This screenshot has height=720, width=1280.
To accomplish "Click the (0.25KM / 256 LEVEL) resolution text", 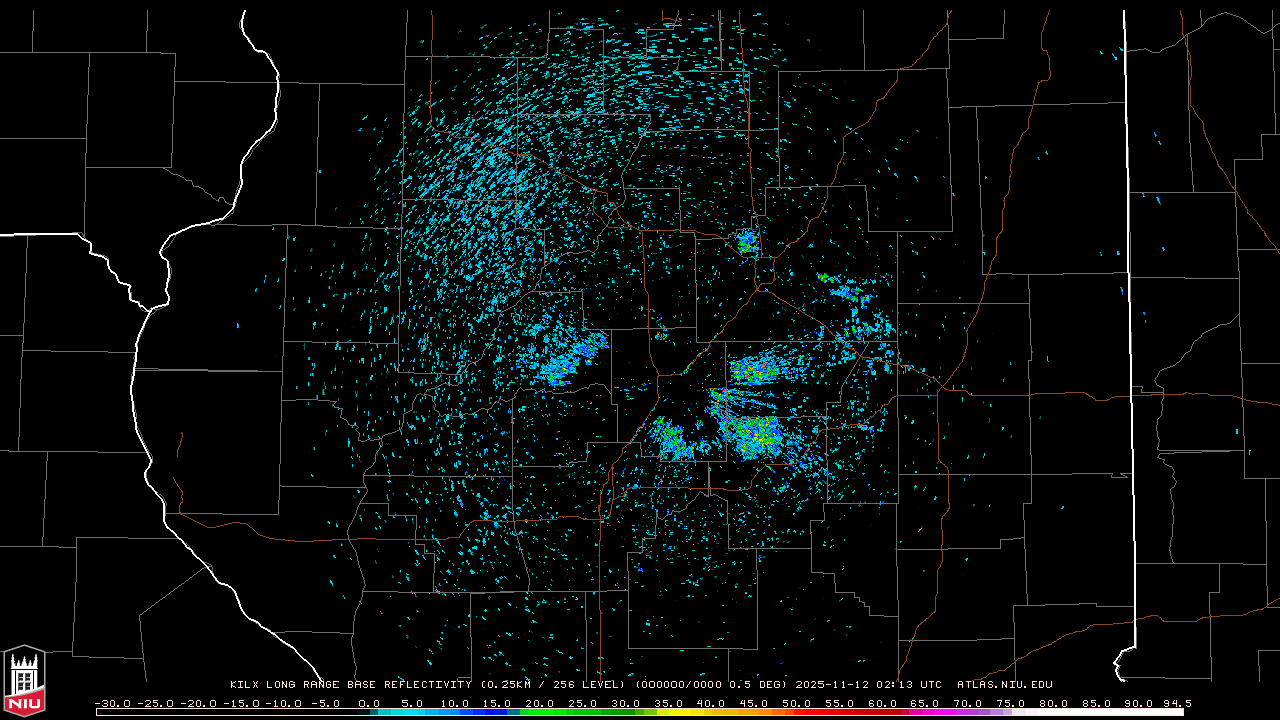I will tap(553, 685).
